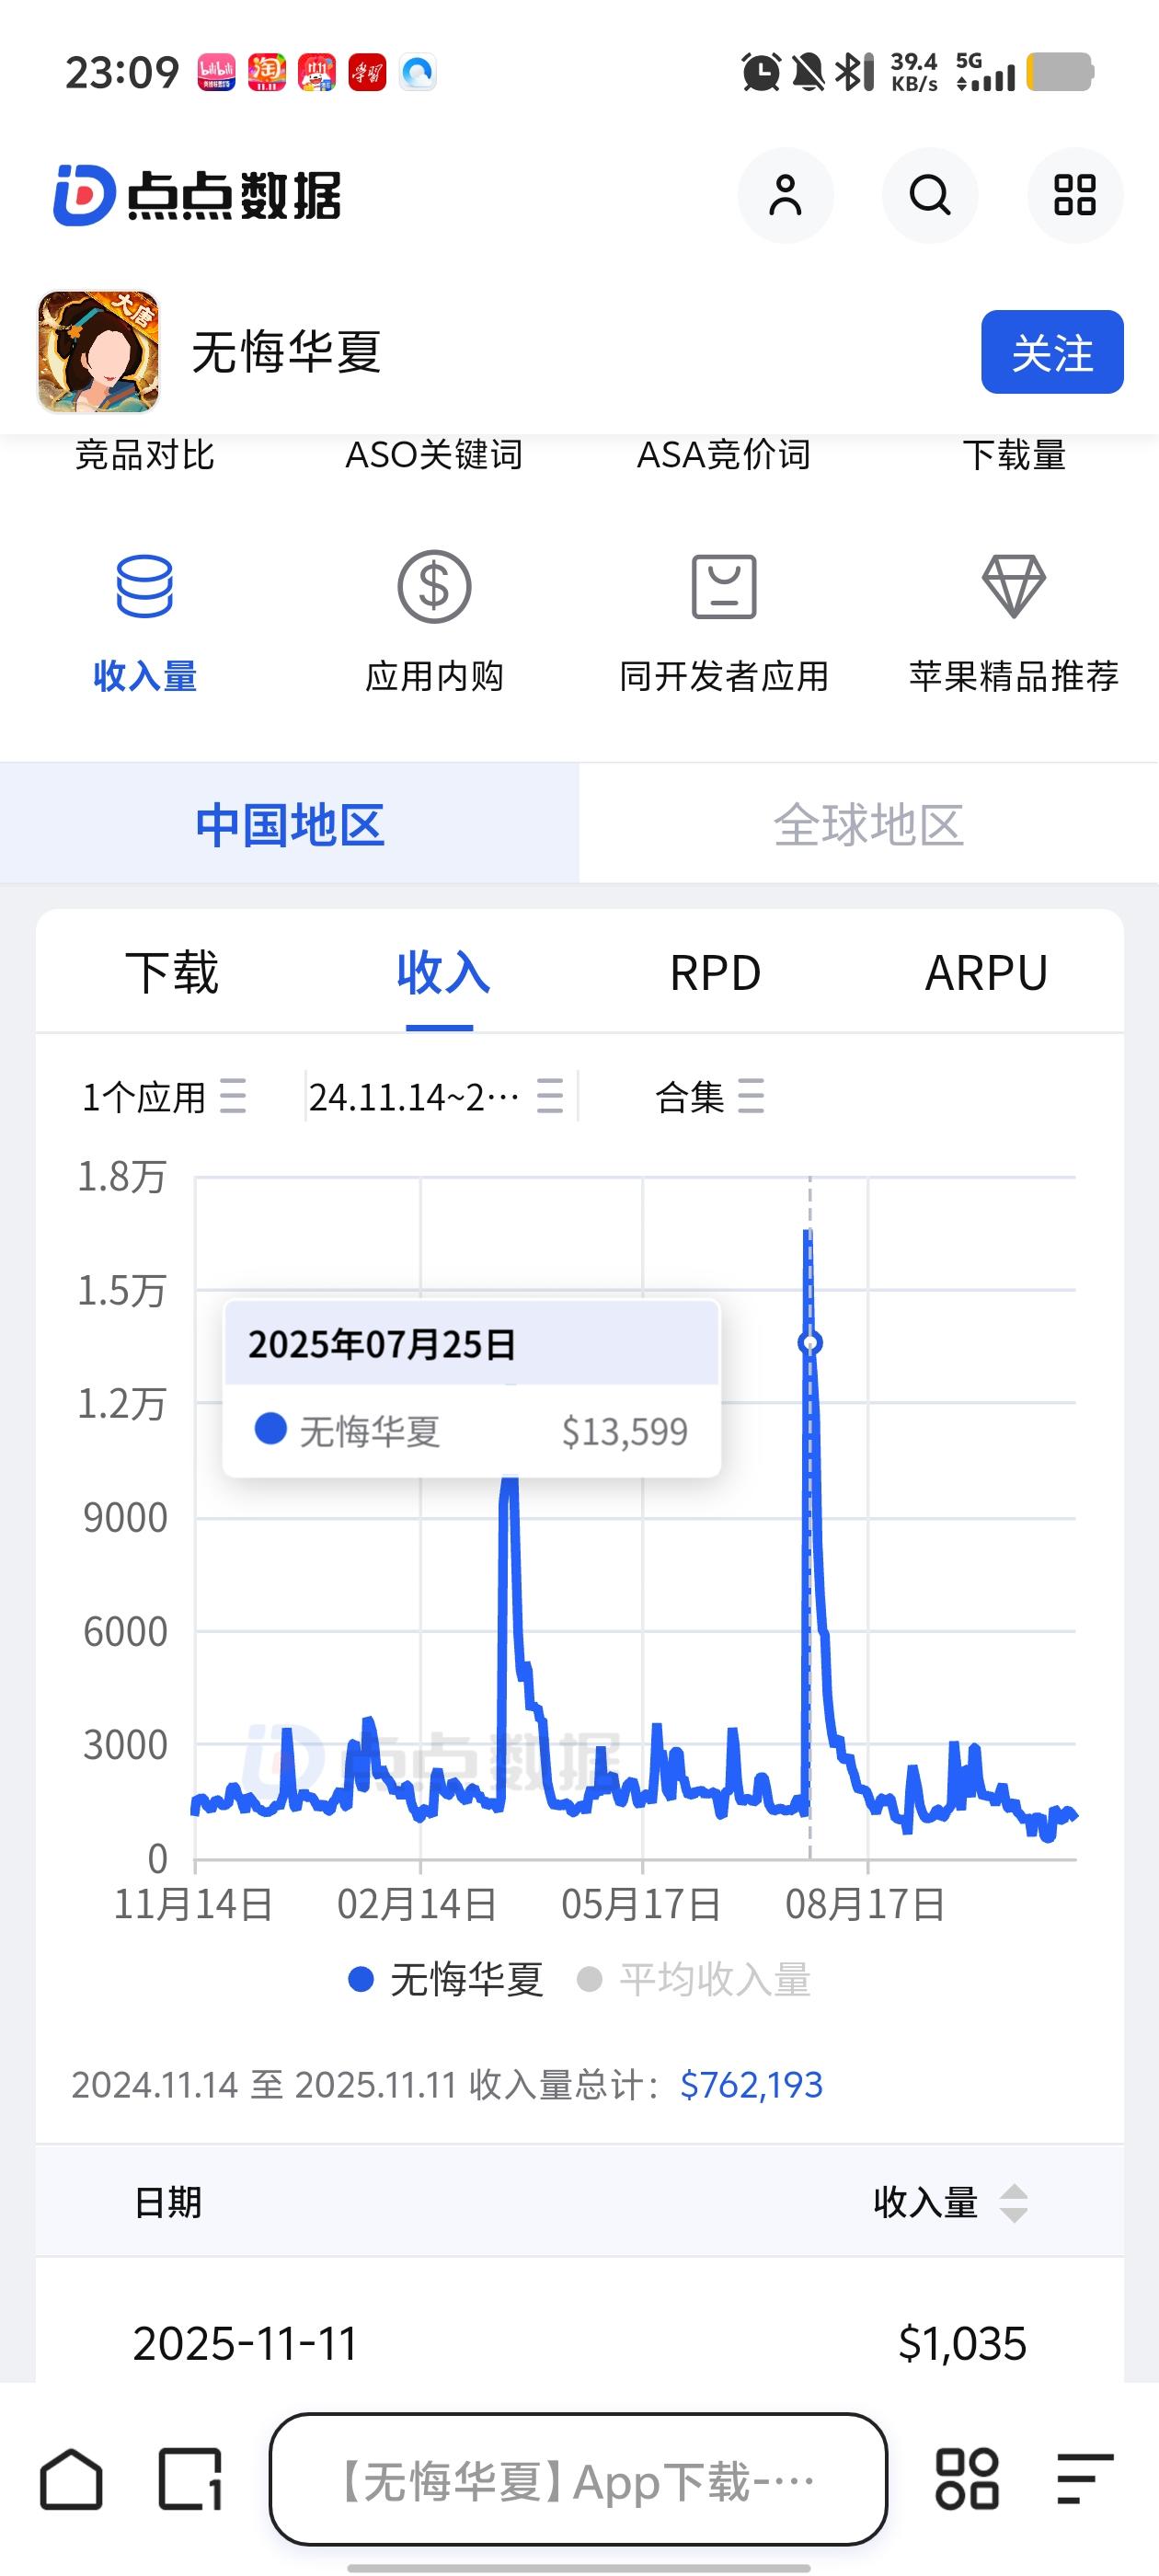Select the 同开发者应用 bag icon
The width and height of the screenshot is (1159, 2576).
(724, 586)
